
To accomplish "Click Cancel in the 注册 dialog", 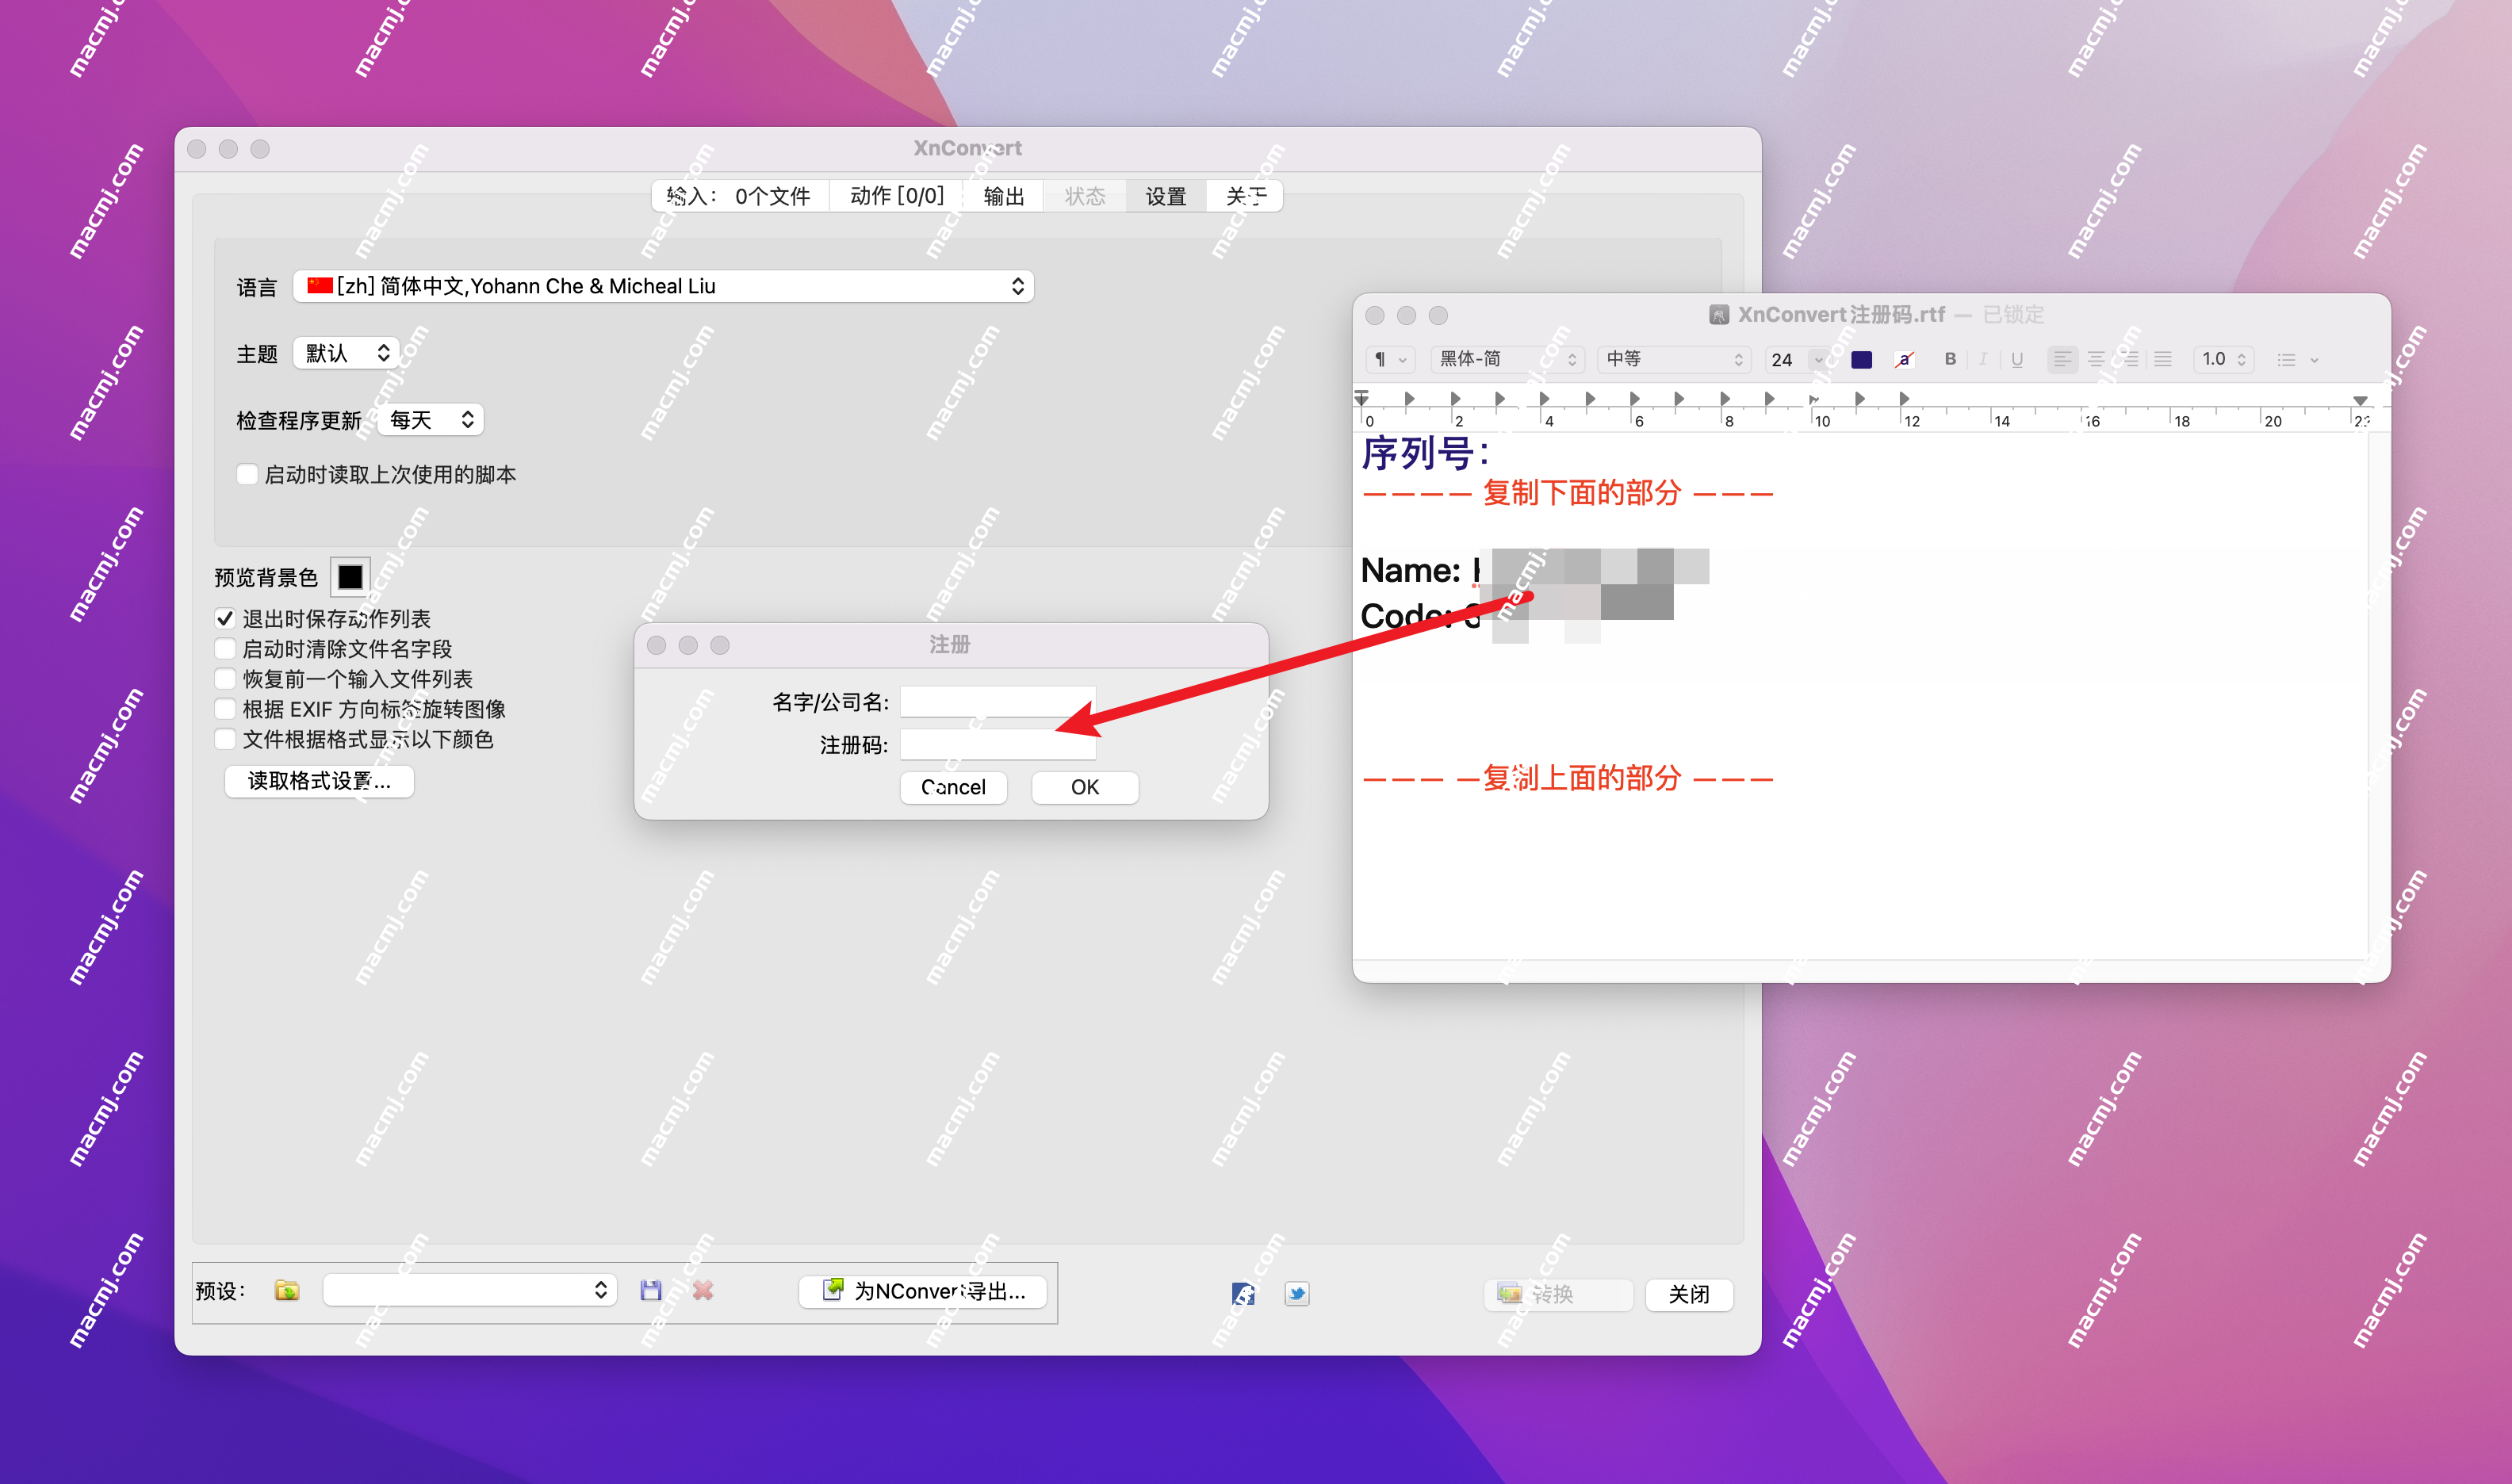I will [x=953, y=787].
